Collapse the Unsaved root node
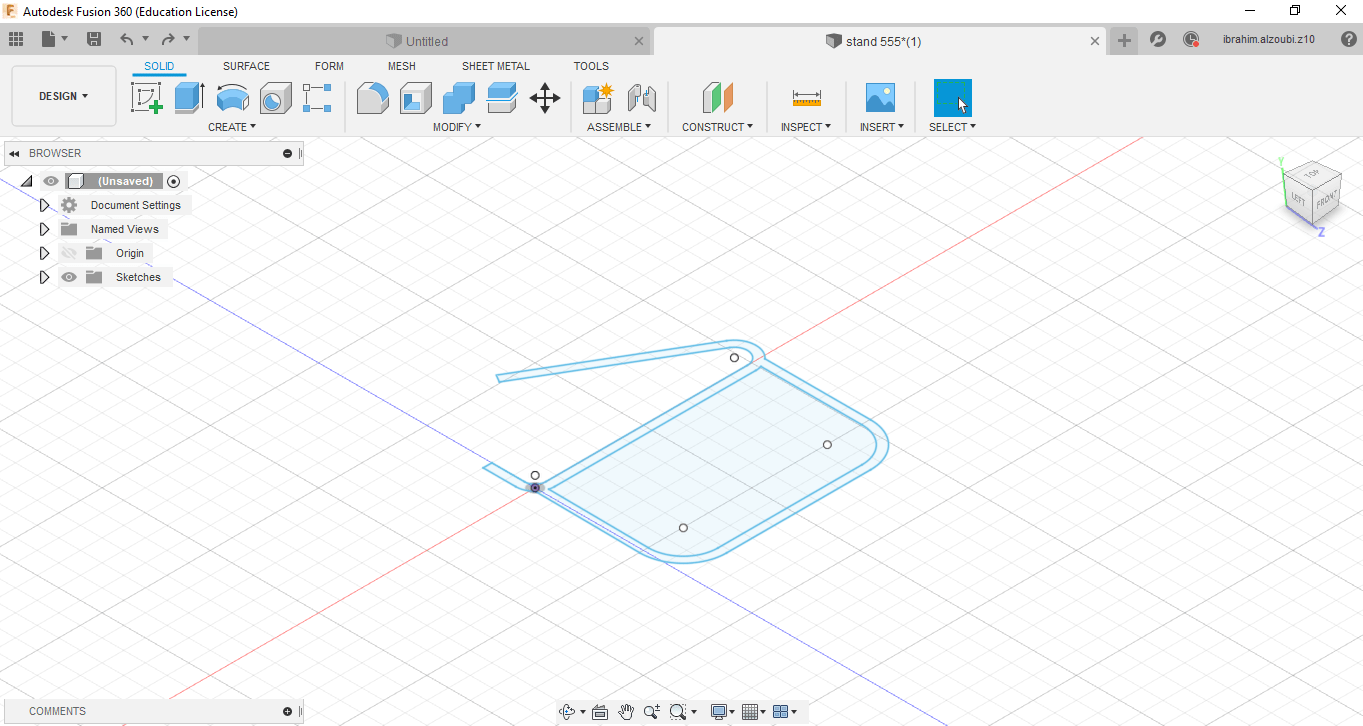This screenshot has width=1363, height=726. tap(26, 181)
